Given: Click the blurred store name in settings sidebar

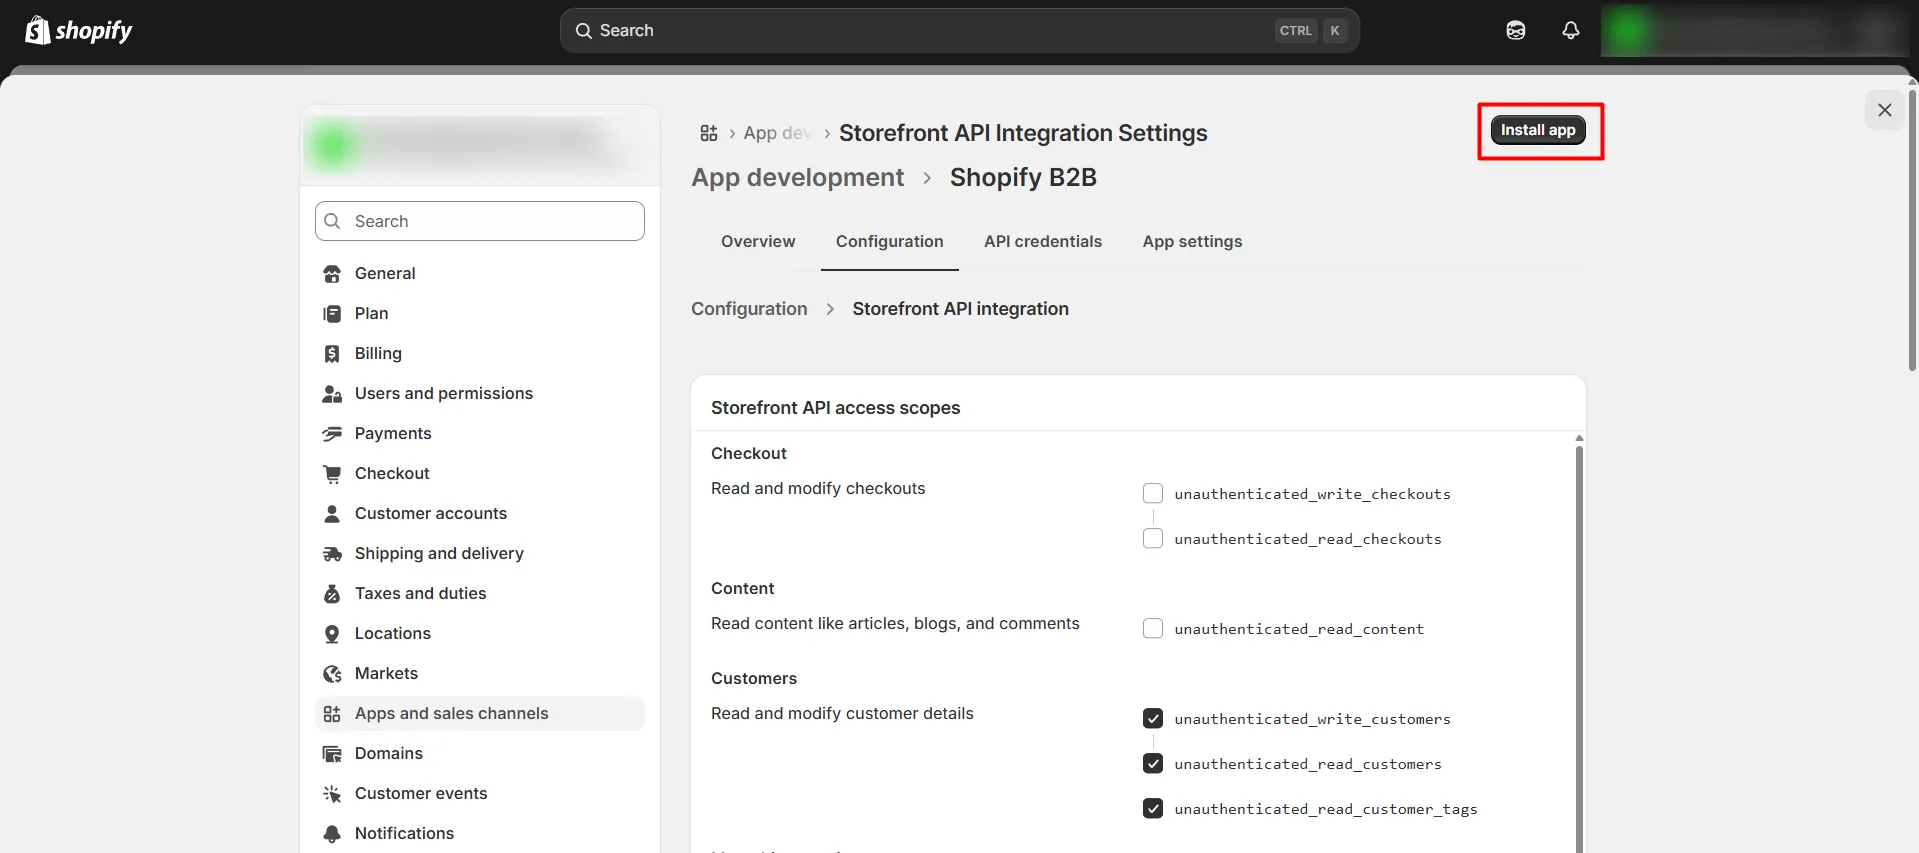Looking at the screenshot, I should 479,146.
